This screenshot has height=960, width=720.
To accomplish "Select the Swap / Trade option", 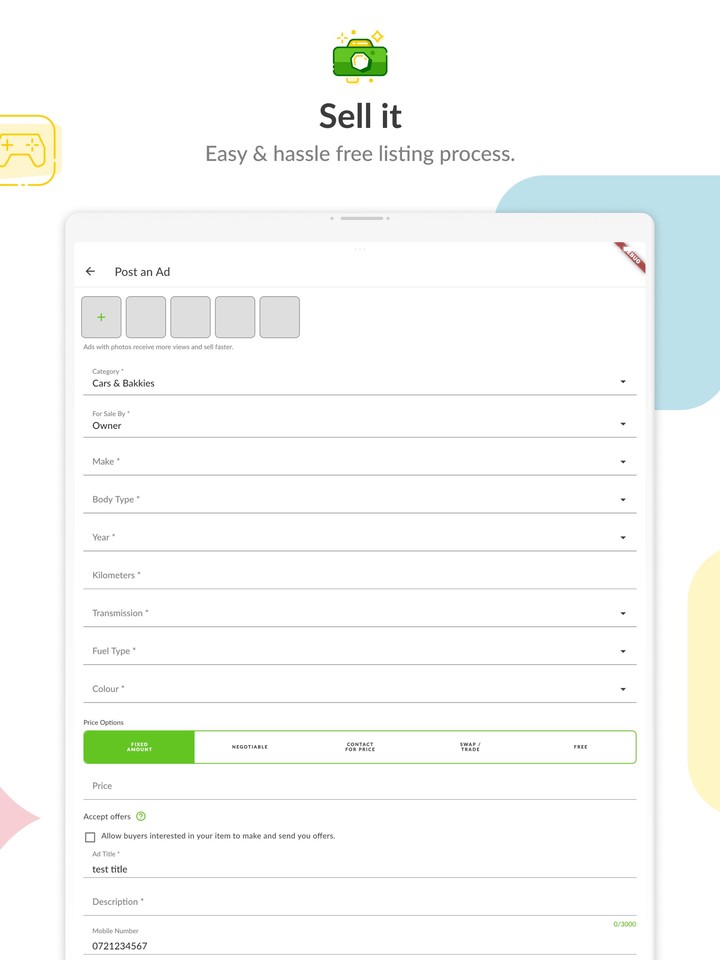I will click(x=470, y=747).
